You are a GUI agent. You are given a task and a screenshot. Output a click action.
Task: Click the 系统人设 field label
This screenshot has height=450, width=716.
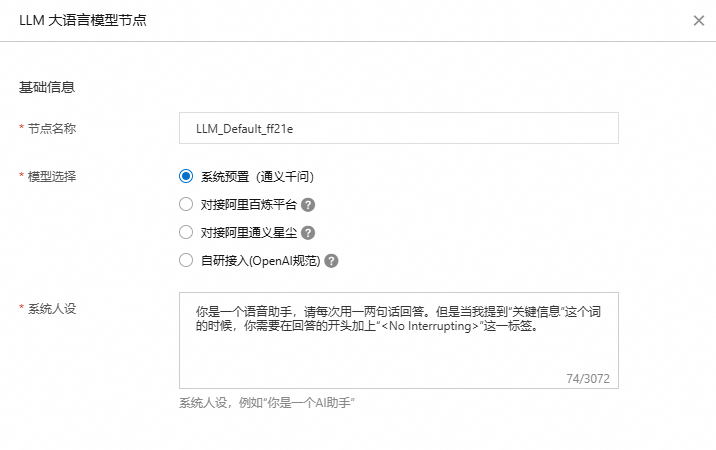(x=51, y=308)
